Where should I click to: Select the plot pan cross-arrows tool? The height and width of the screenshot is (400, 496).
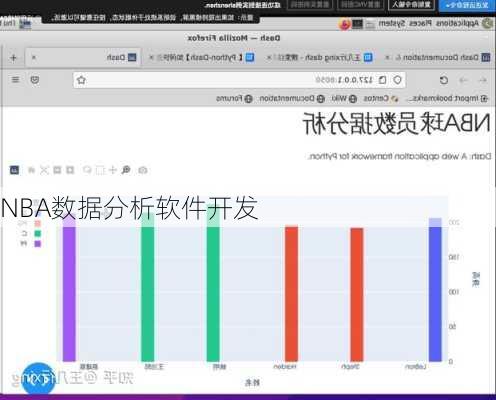113,170
